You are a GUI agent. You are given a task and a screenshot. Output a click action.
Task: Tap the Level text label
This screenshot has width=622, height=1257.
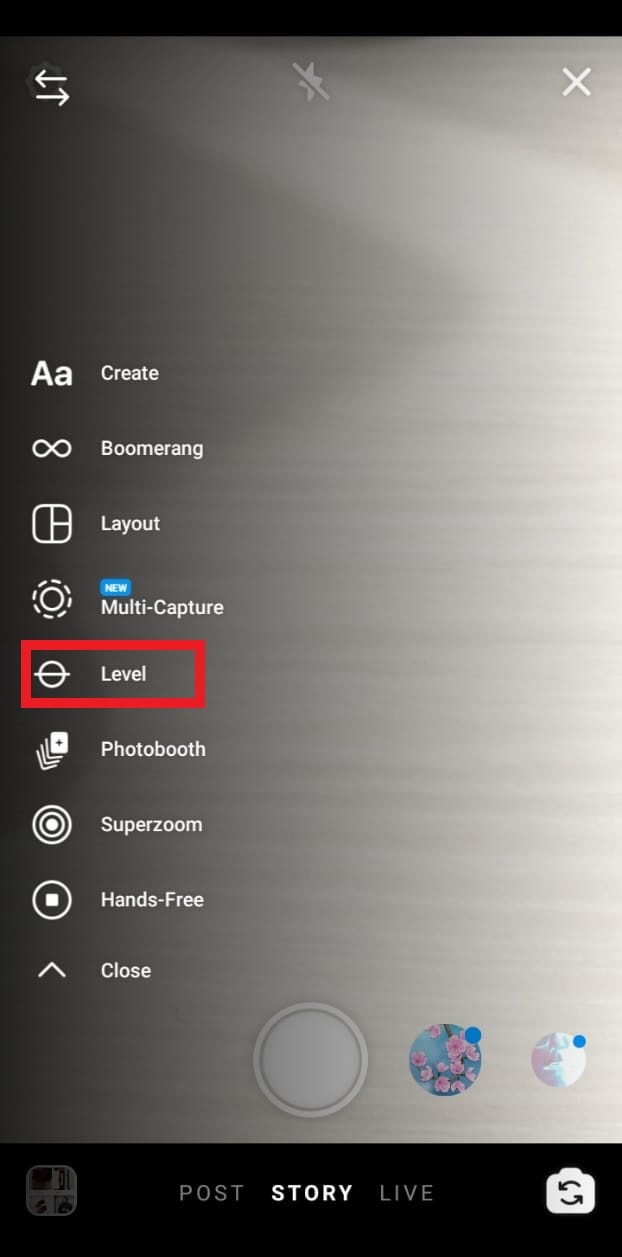click(x=124, y=674)
